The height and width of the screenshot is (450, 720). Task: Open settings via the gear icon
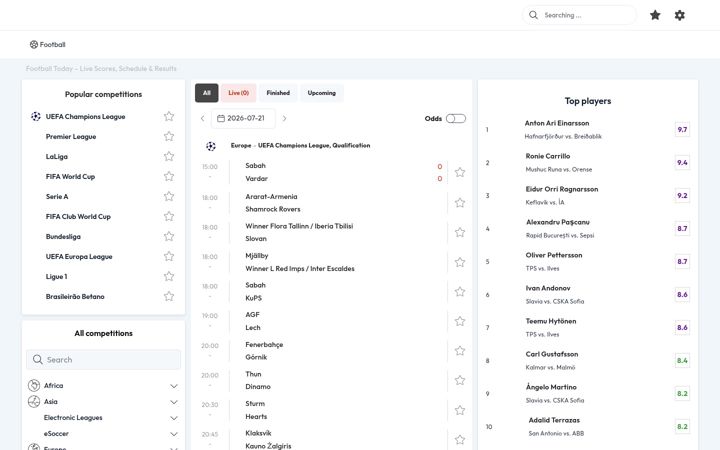pos(680,15)
